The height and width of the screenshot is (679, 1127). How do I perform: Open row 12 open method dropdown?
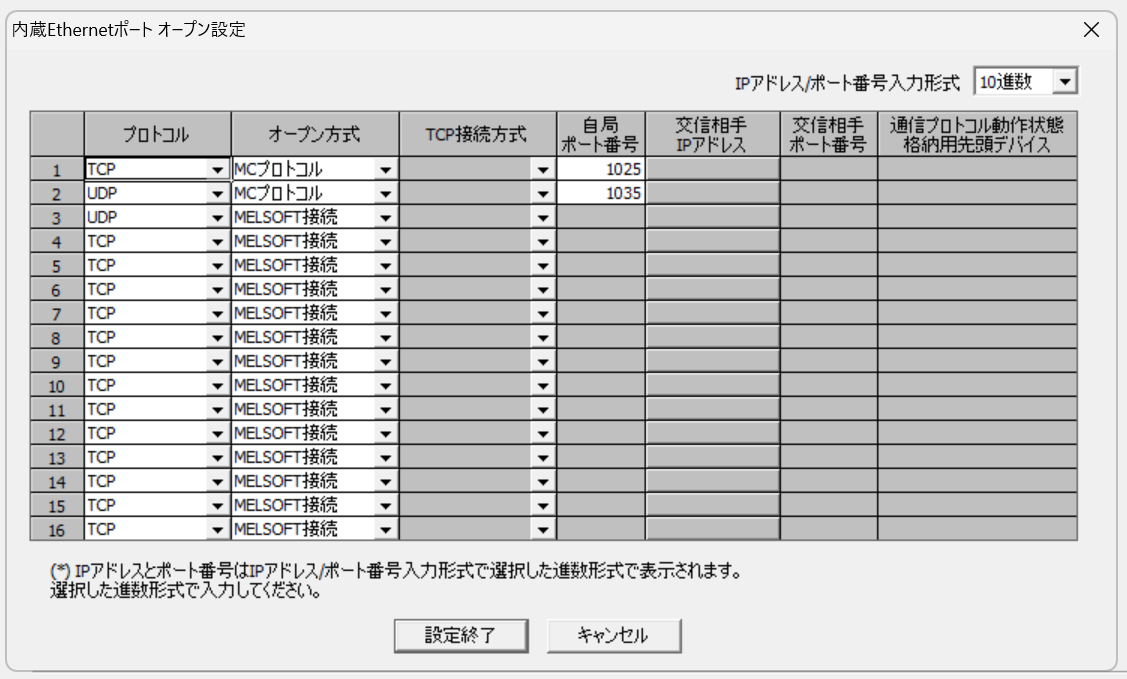[385, 433]
